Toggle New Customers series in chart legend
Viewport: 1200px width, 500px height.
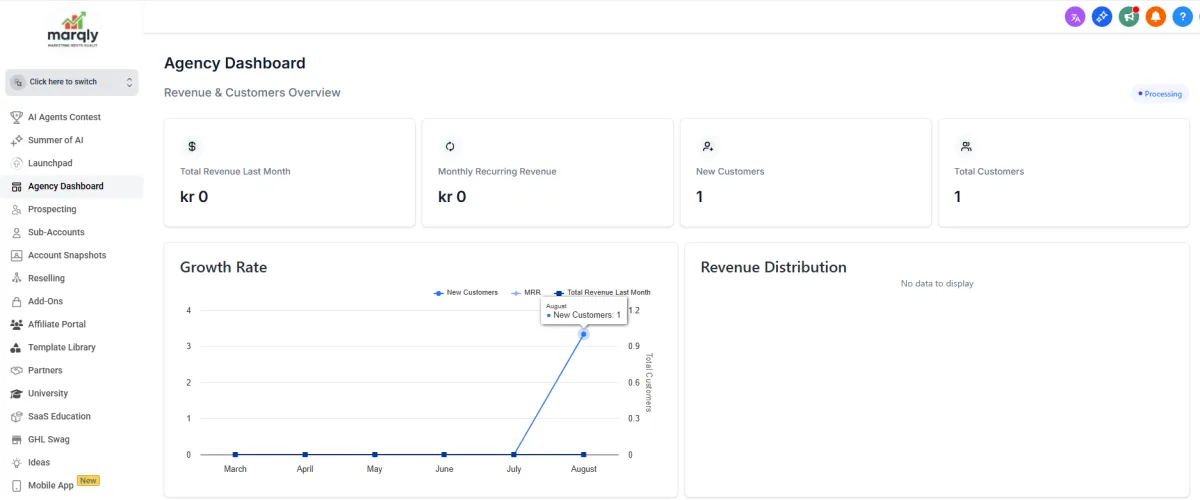pyautogui.click(x=466, y=292)
